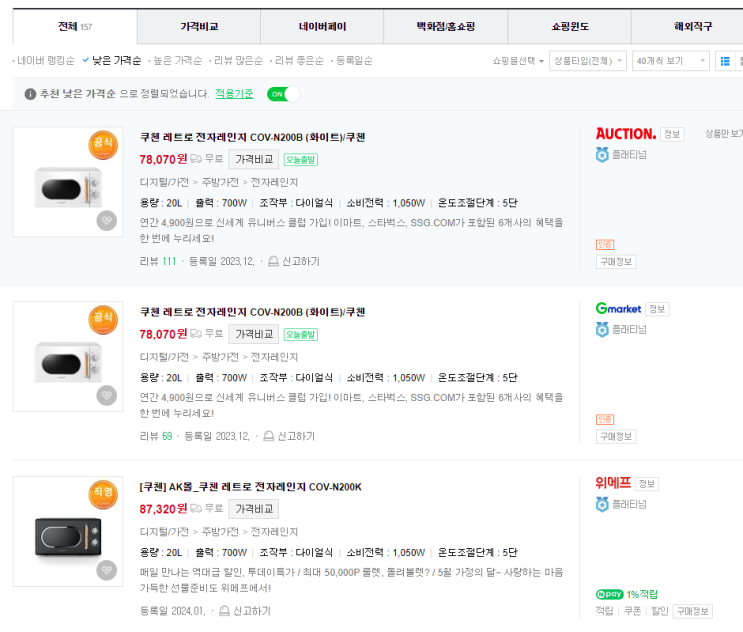
Task: Switch to the 네이버페이 tab
Action: click(322, 27)
